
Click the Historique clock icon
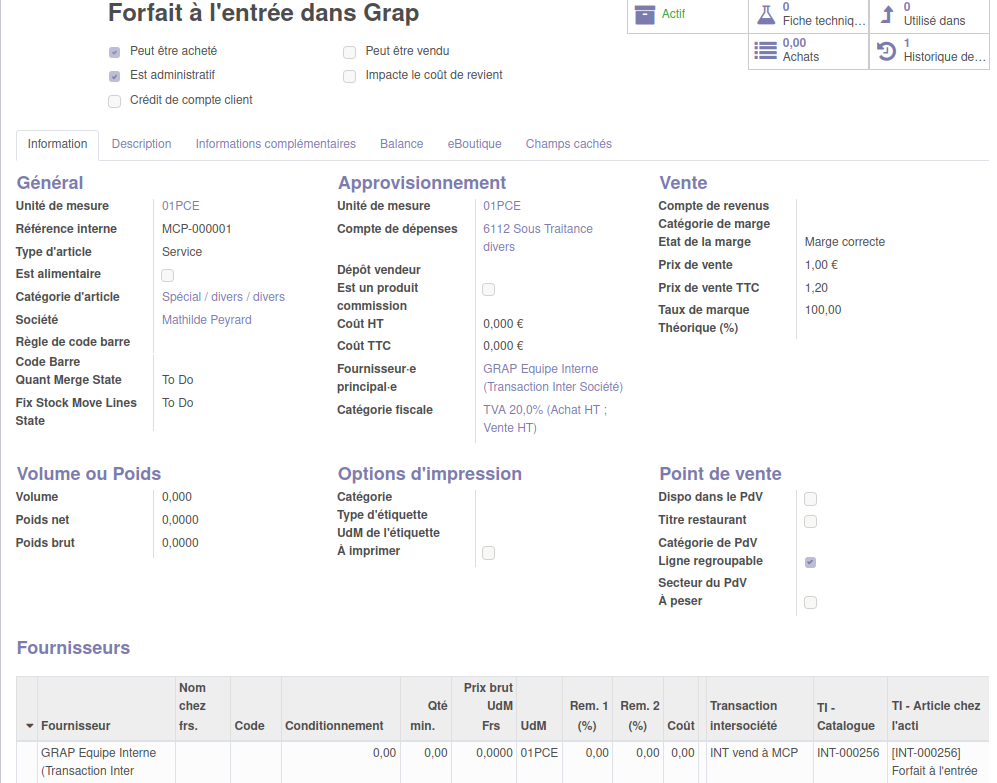point(886,51)
